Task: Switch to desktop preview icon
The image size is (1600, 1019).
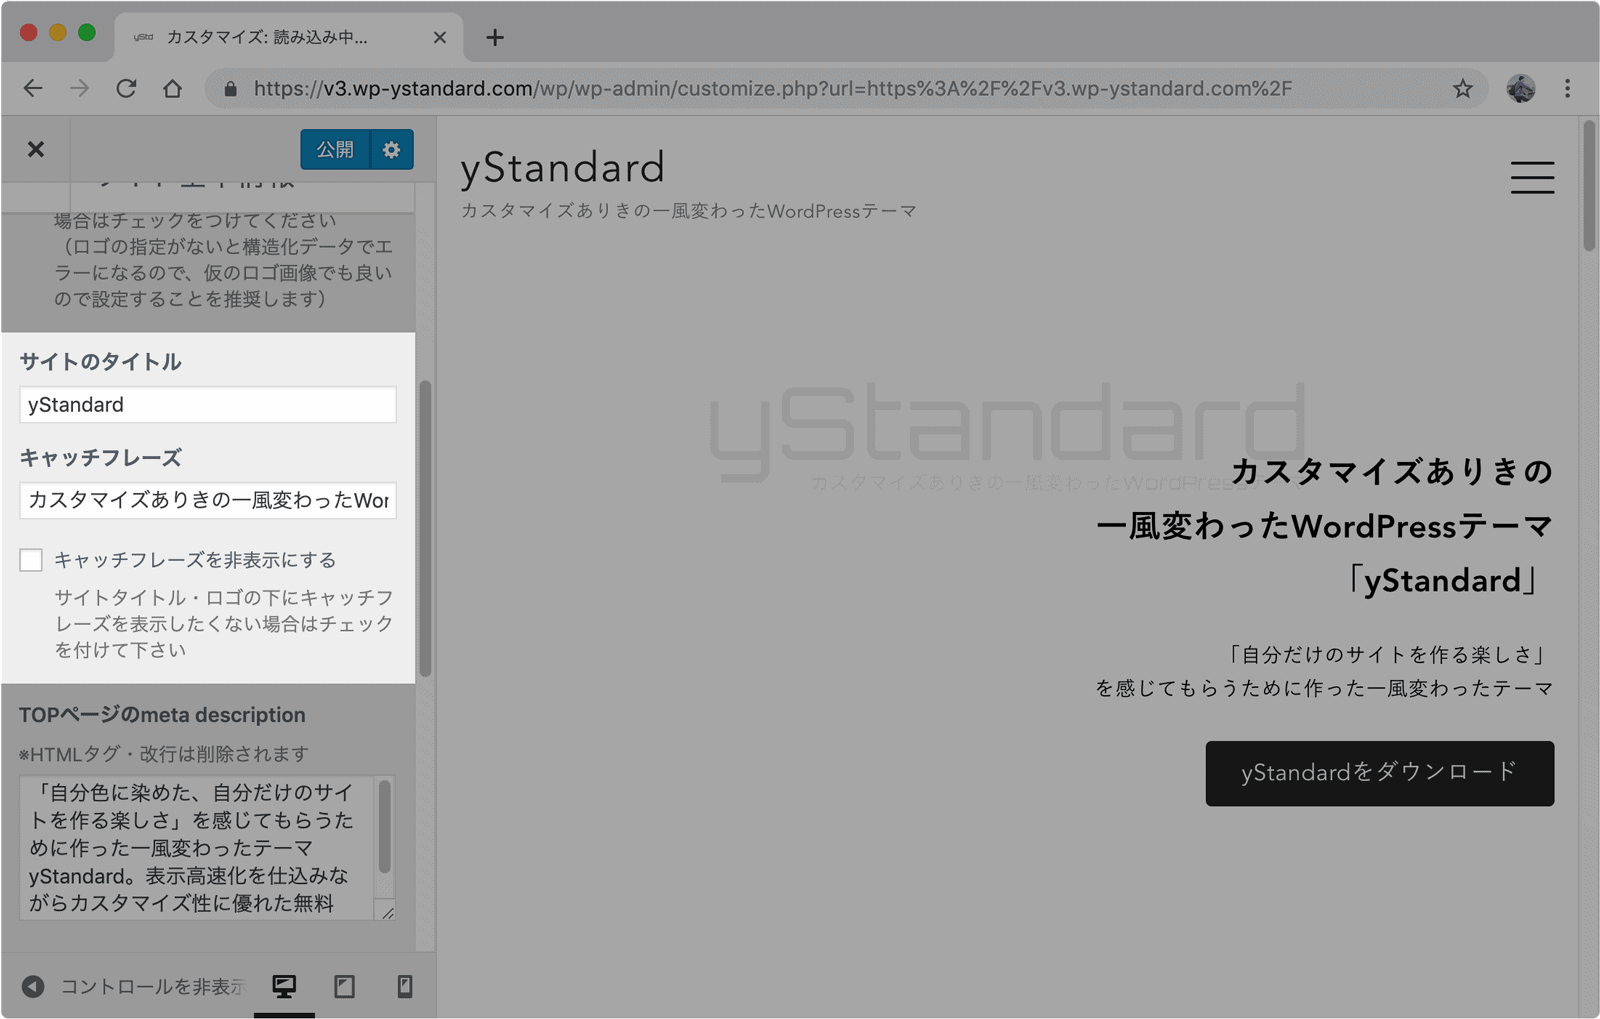Action: coord(284,987)
